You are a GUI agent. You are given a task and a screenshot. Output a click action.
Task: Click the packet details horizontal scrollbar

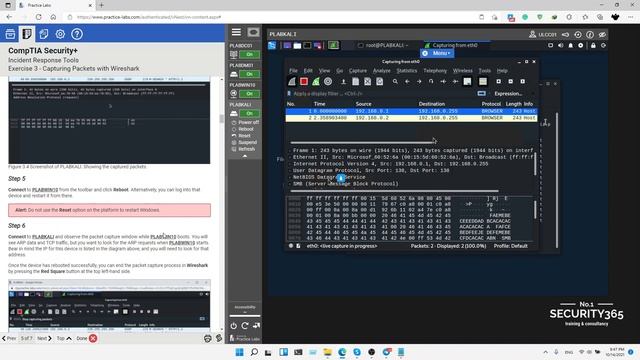pyautogui.click(x=394, y=191)
